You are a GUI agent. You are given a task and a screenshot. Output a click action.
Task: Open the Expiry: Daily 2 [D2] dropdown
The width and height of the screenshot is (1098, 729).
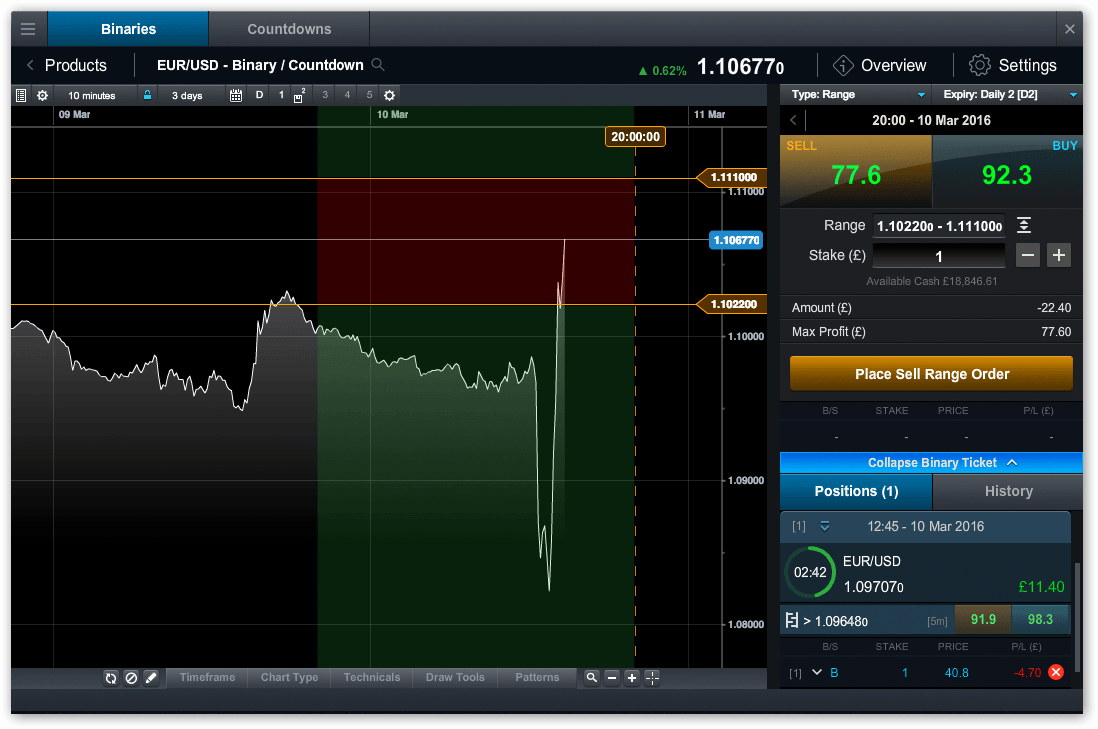point(1008,95)
